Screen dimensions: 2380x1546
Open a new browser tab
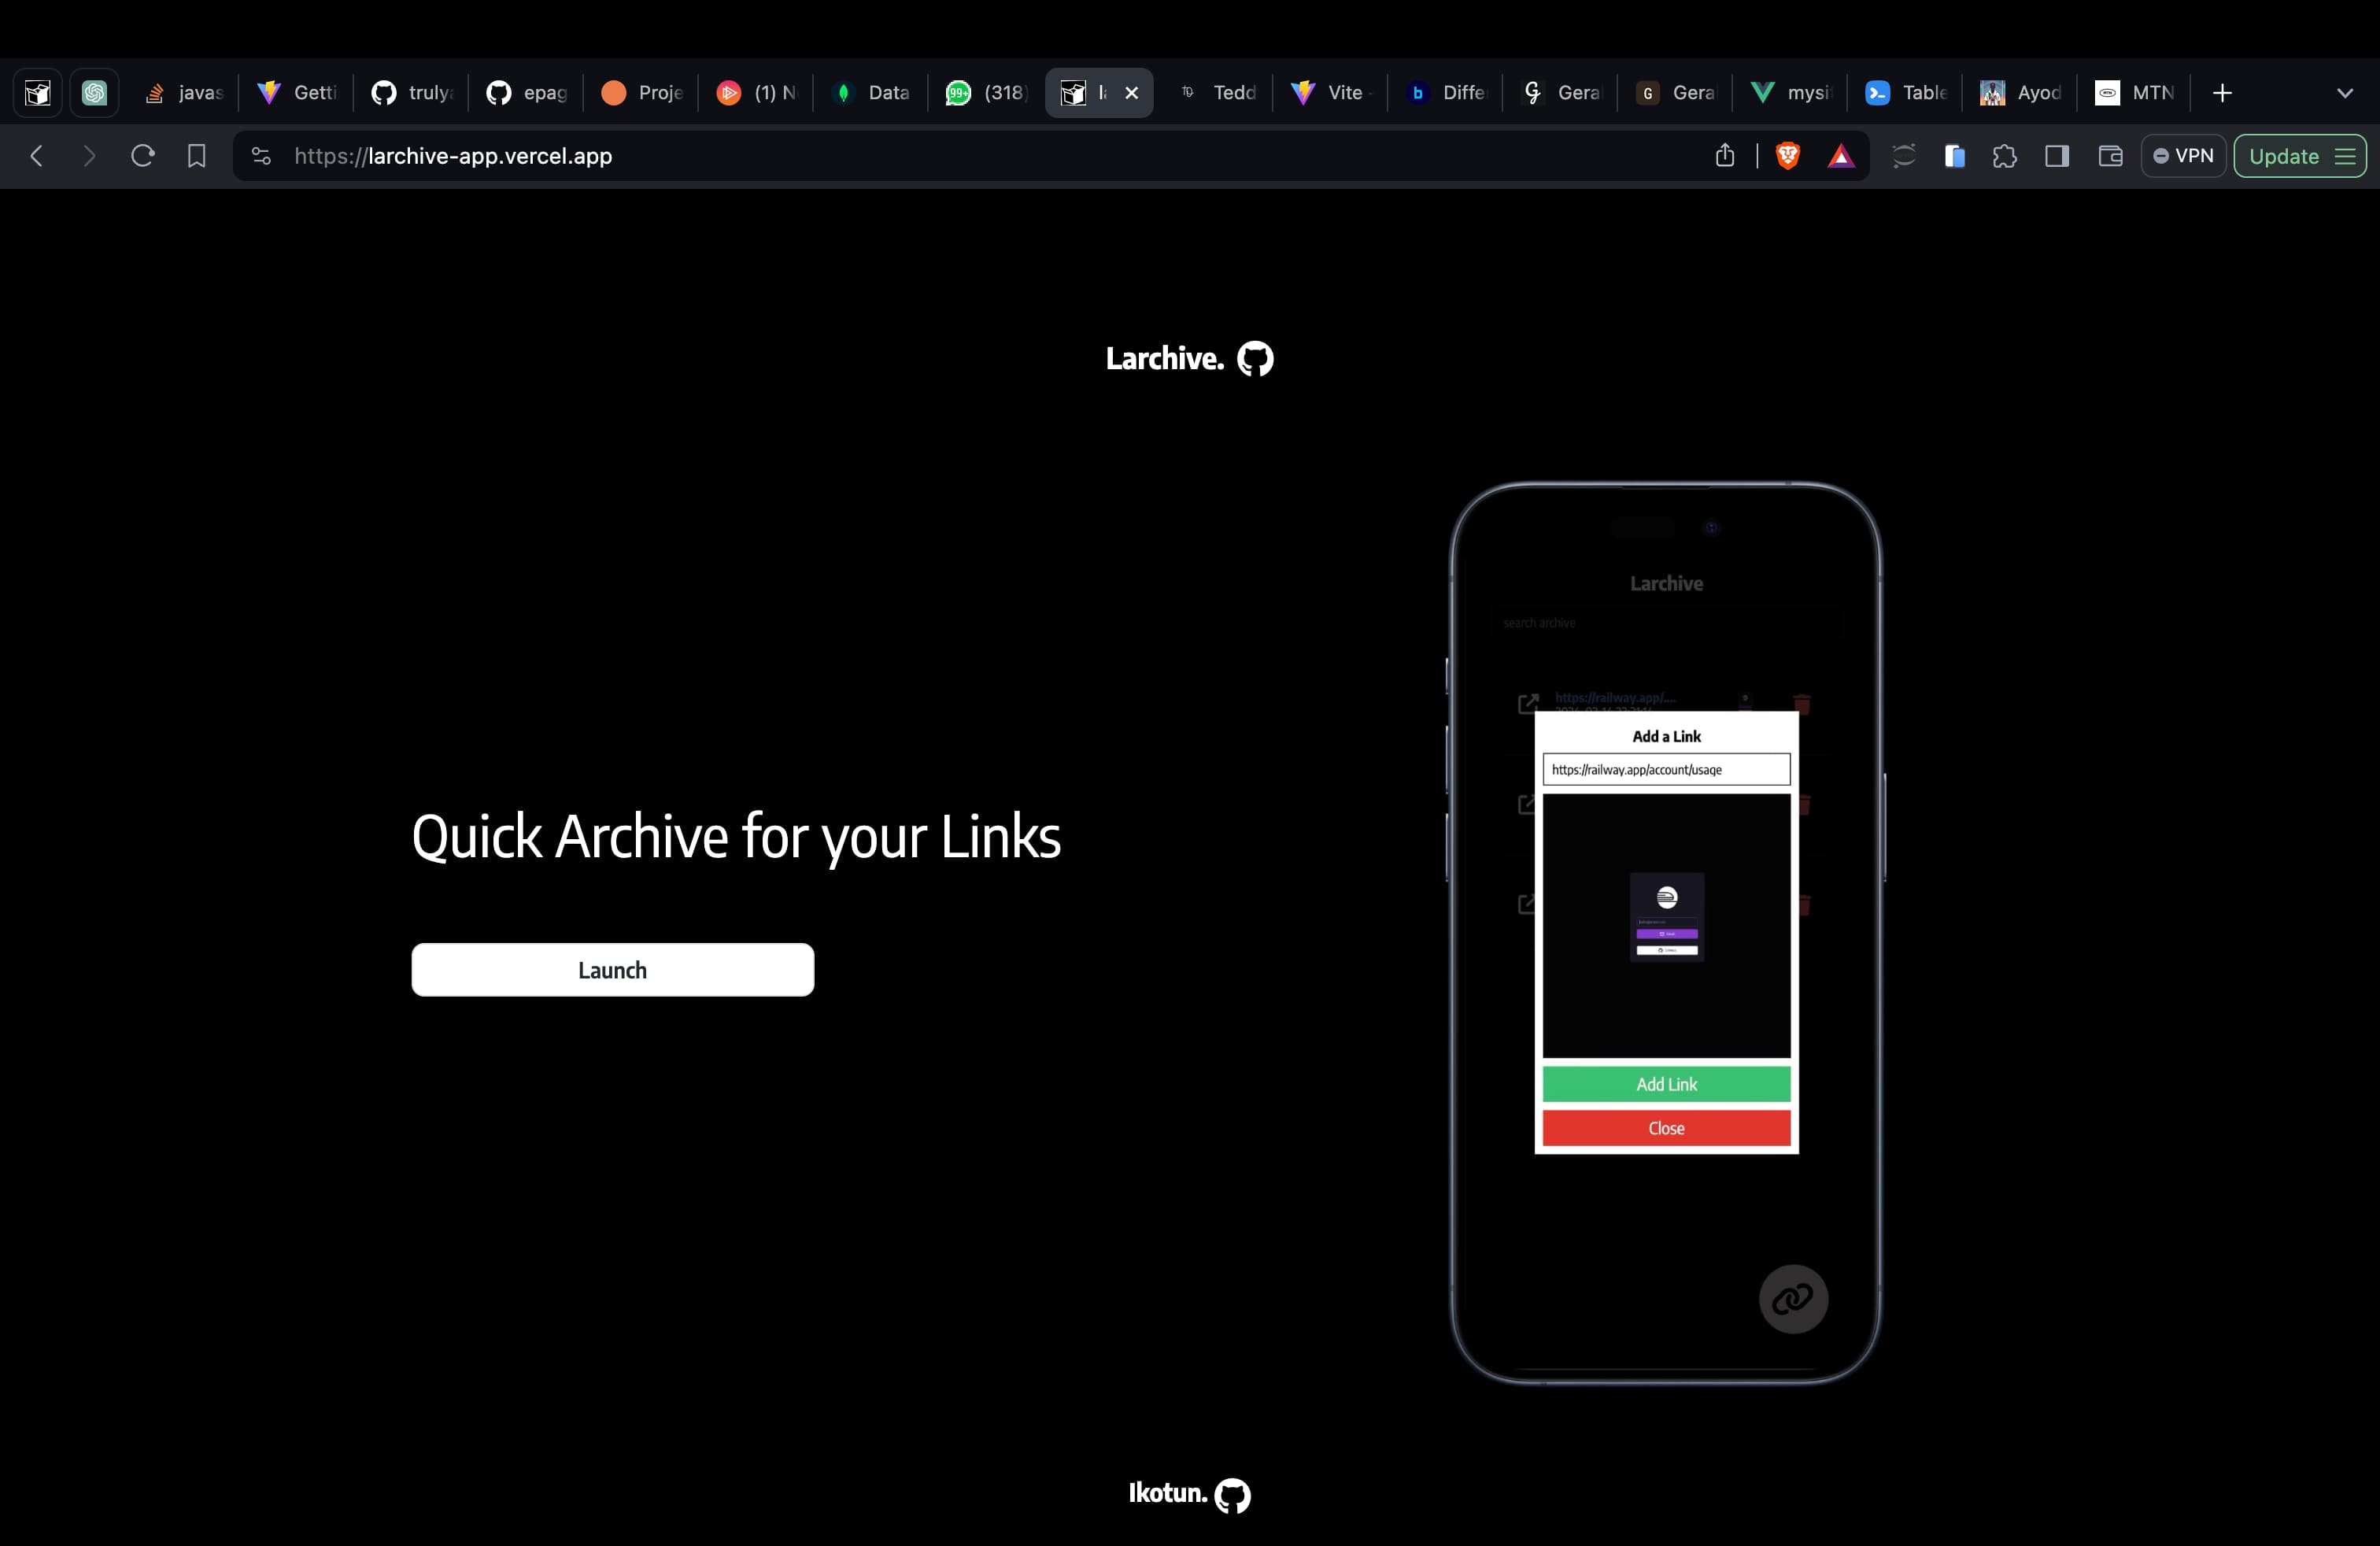coord(2222,93)
